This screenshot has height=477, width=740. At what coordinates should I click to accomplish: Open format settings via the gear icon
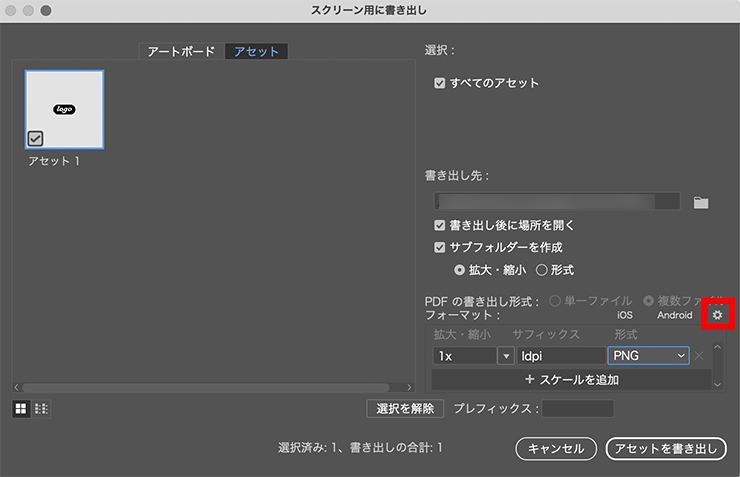coord(717,315)
